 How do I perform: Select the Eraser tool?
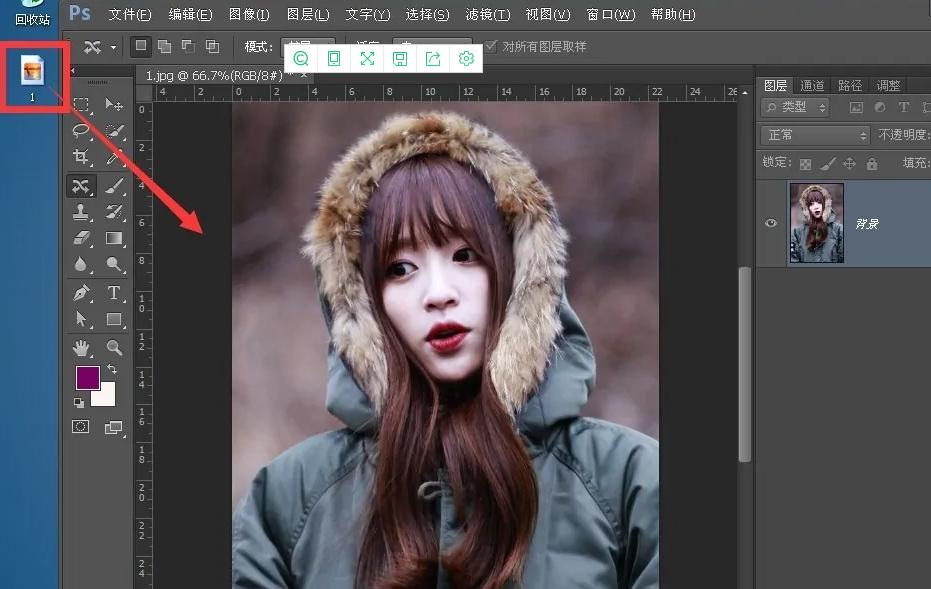(x=81, y=238)
